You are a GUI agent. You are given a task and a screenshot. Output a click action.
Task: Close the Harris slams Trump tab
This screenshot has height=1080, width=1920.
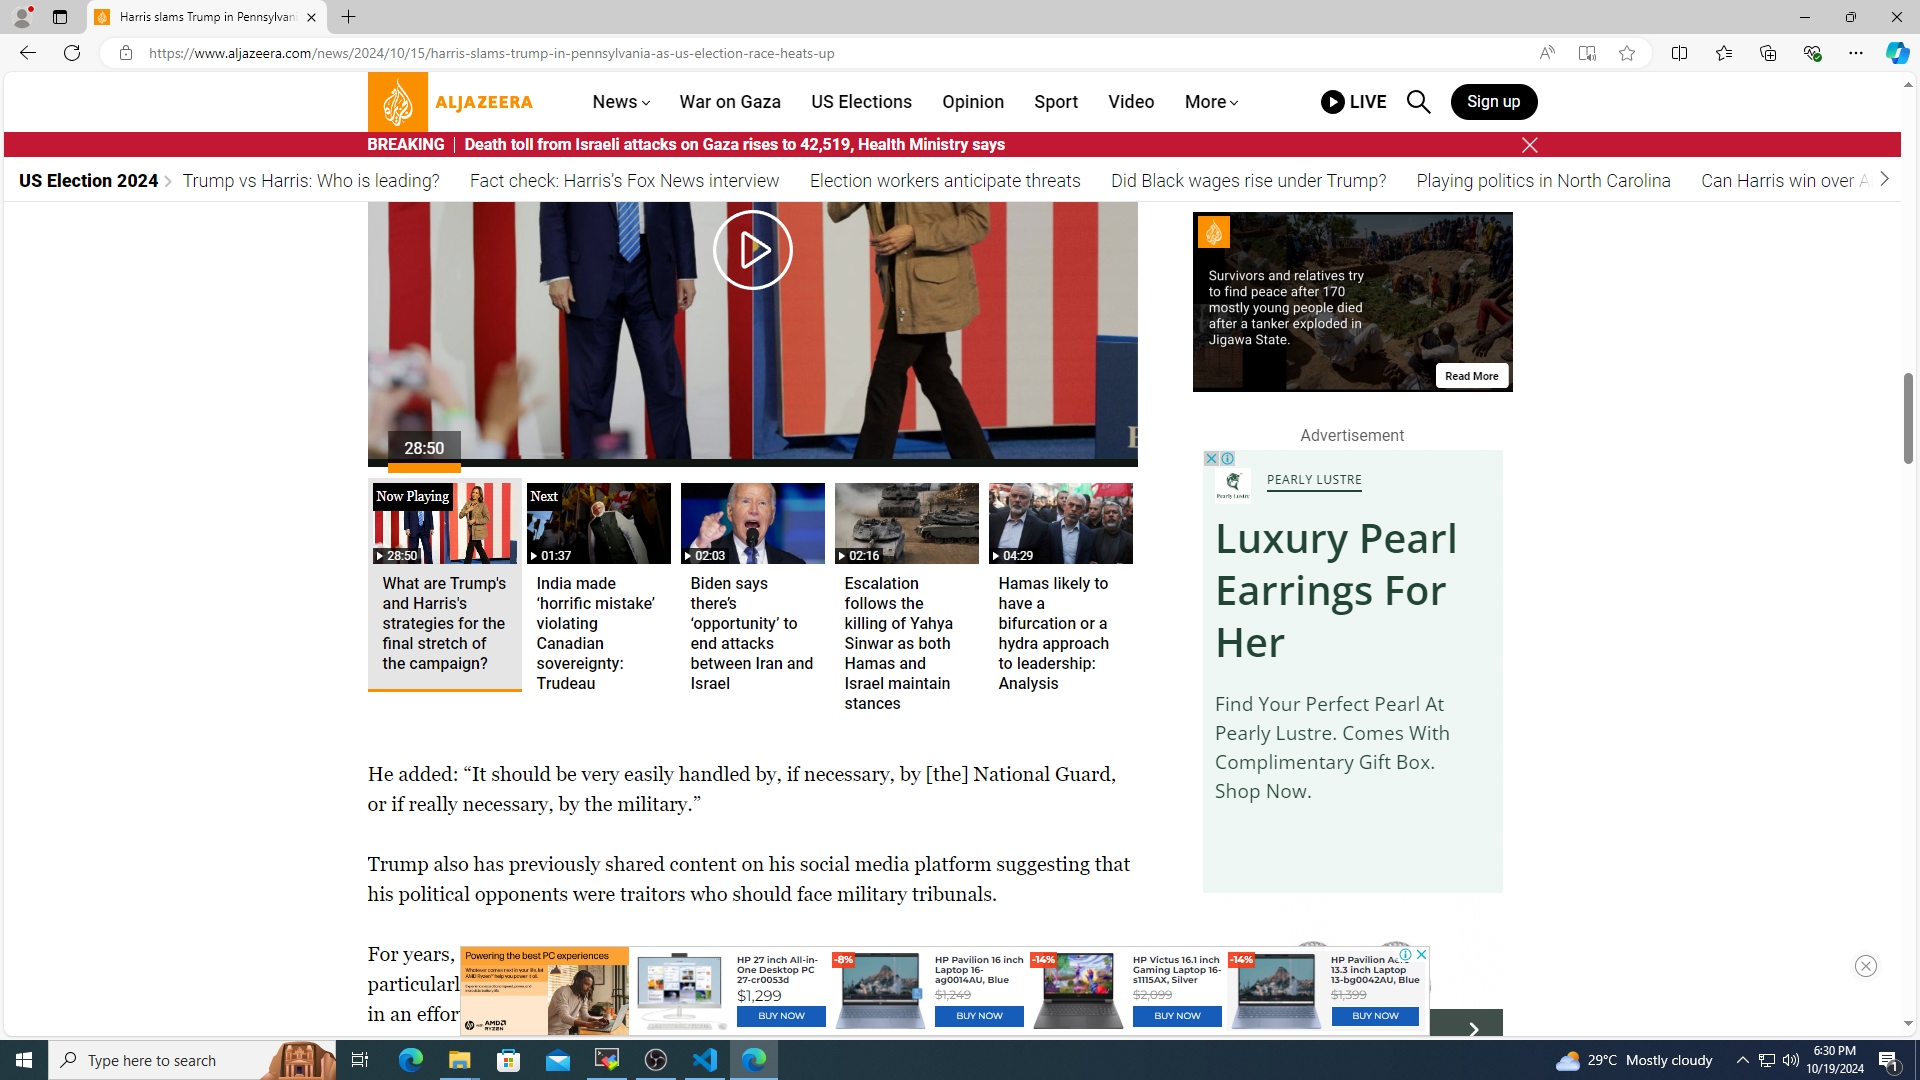[311, 17]
